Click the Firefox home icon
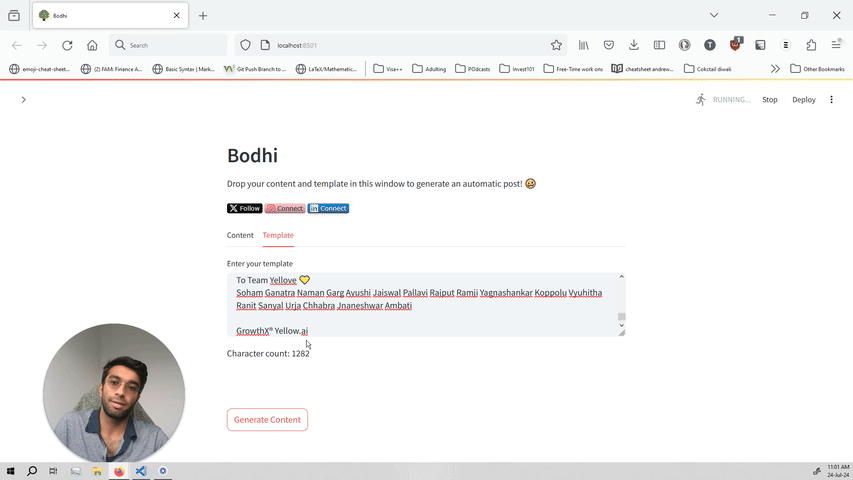The height and width of the screenshot is (480, 853). pos(92,45)
